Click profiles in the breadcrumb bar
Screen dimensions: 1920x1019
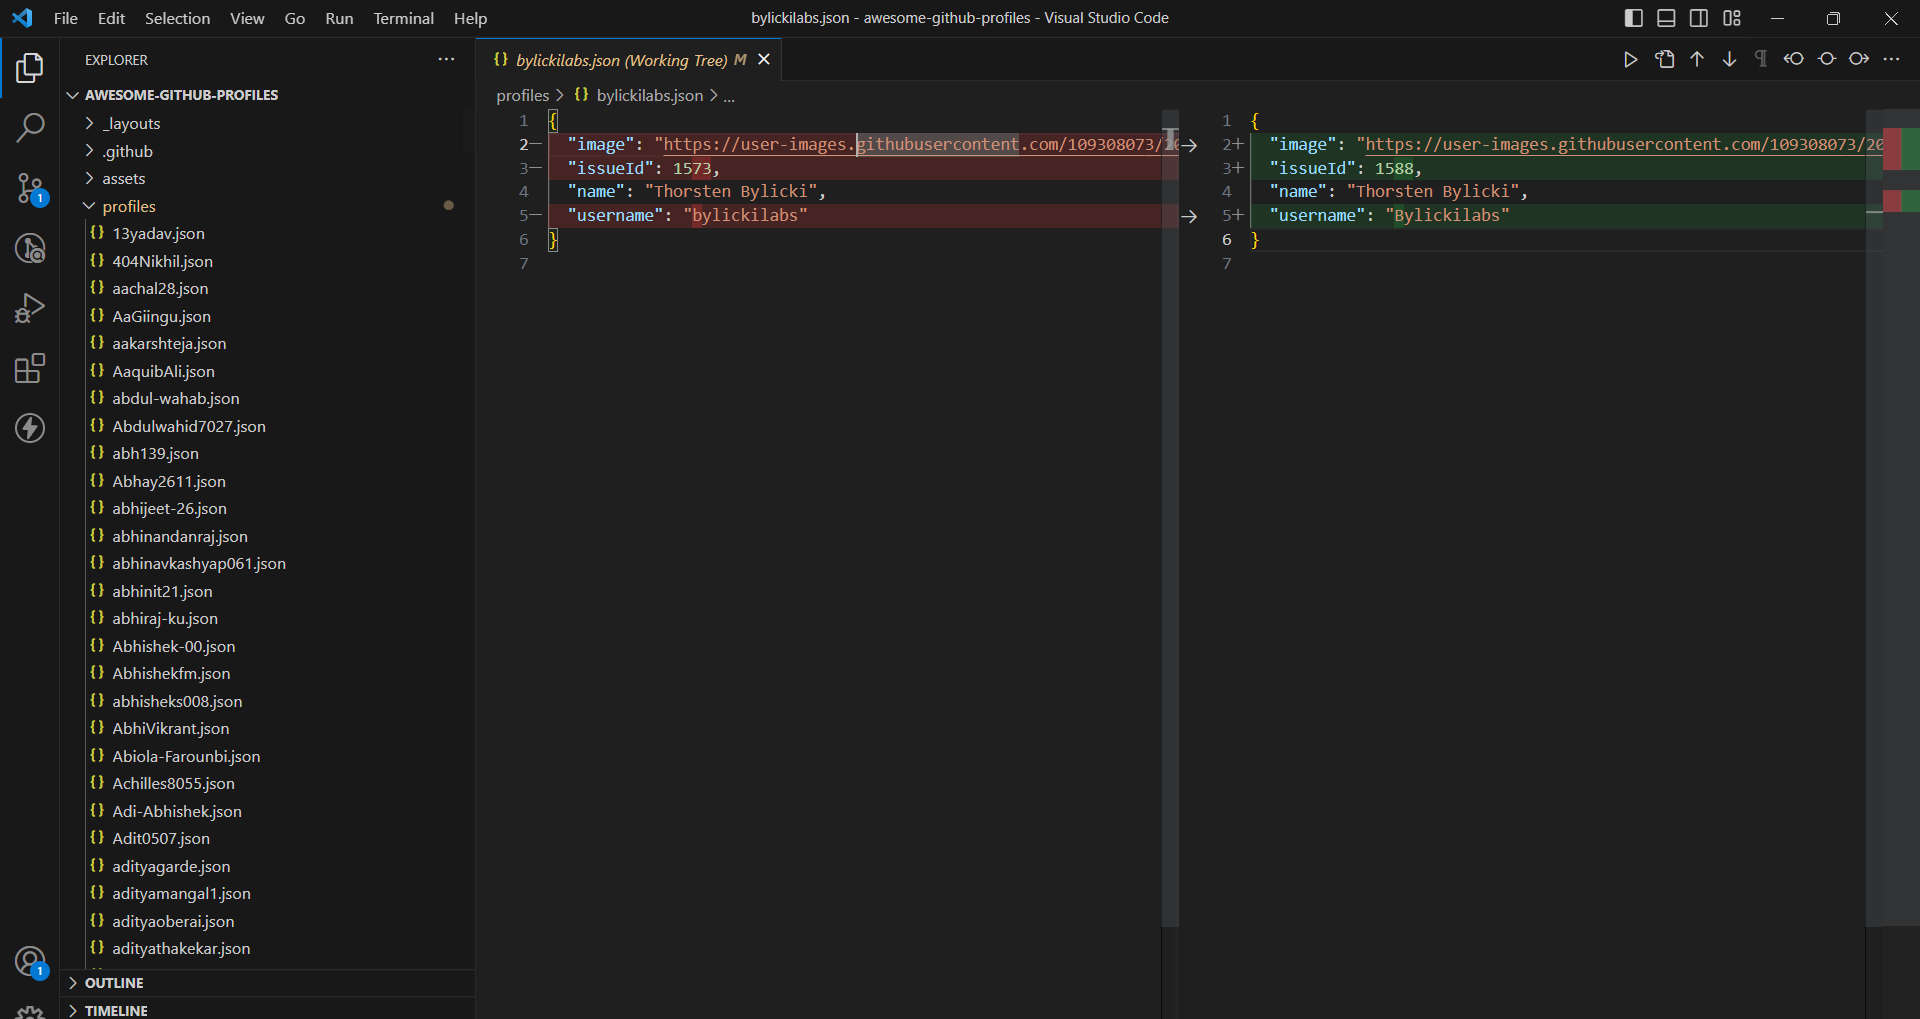[x=522, y=95]
